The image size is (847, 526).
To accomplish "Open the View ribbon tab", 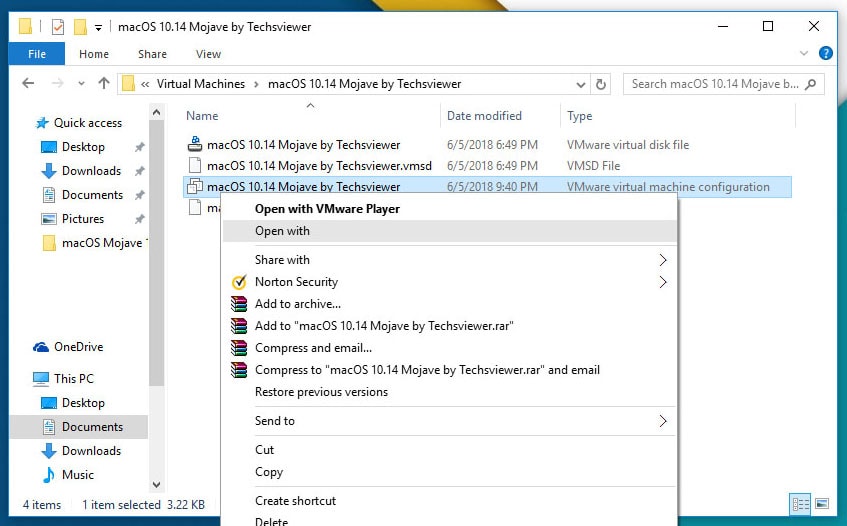I will click(208, 54).
